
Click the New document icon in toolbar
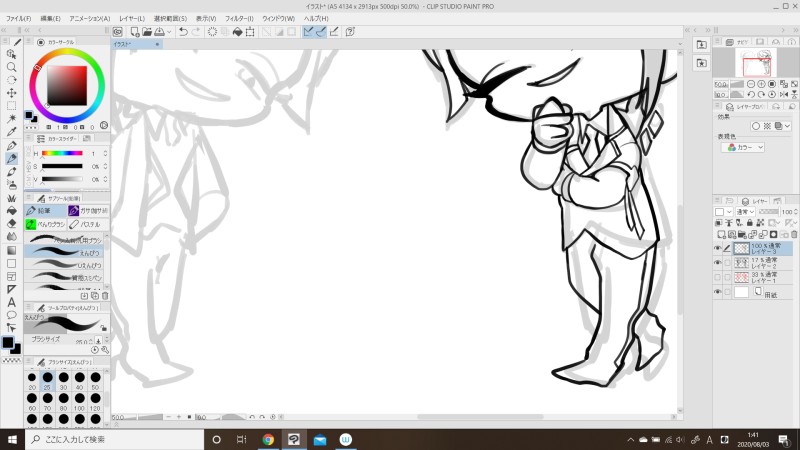click(135, 32)
